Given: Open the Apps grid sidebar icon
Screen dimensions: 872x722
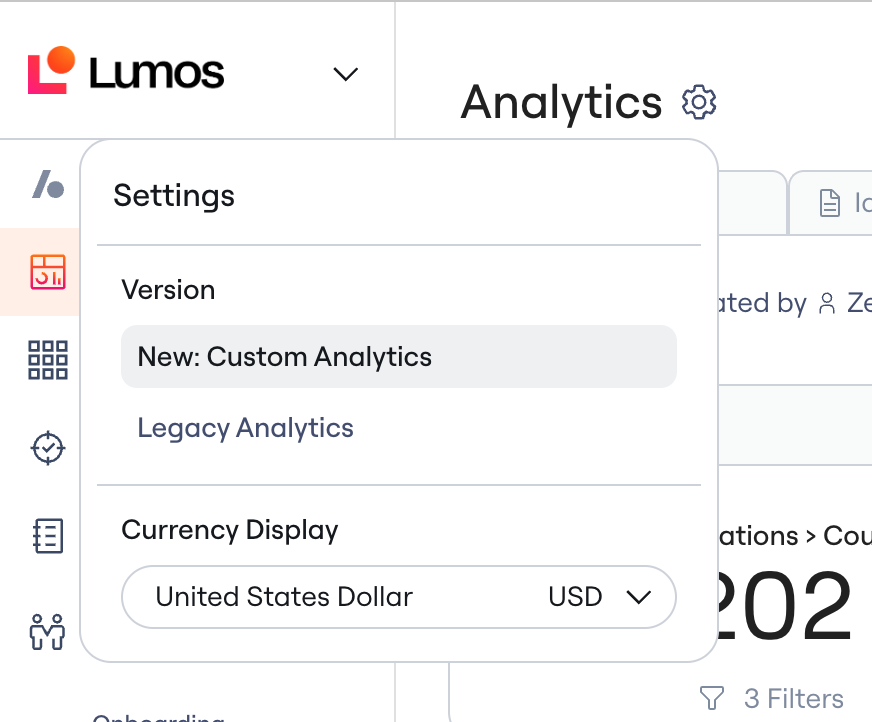Looking at the screenshot, I should (48, 360).
